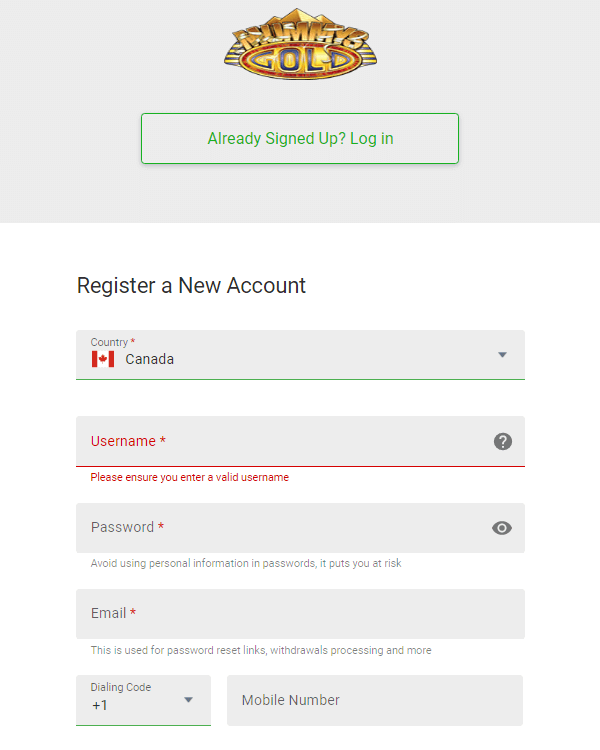The height and width of the screenshot is (750, 600).
Task: Click the email usage hint text
Action: 261,650
